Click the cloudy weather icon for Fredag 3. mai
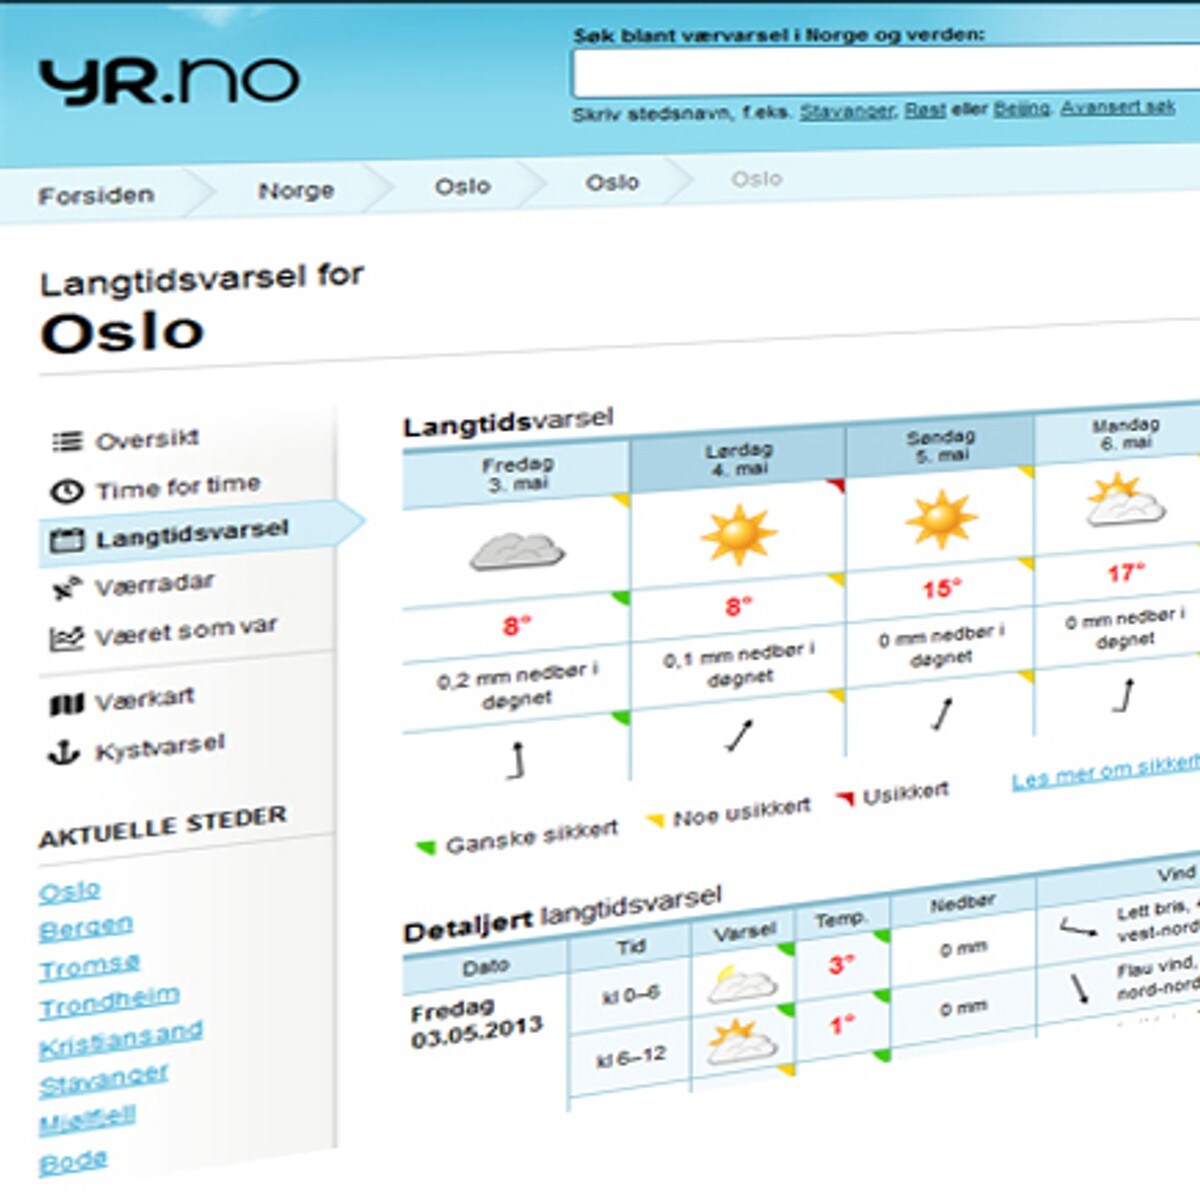The image size is (1200, 1200). 516,551
